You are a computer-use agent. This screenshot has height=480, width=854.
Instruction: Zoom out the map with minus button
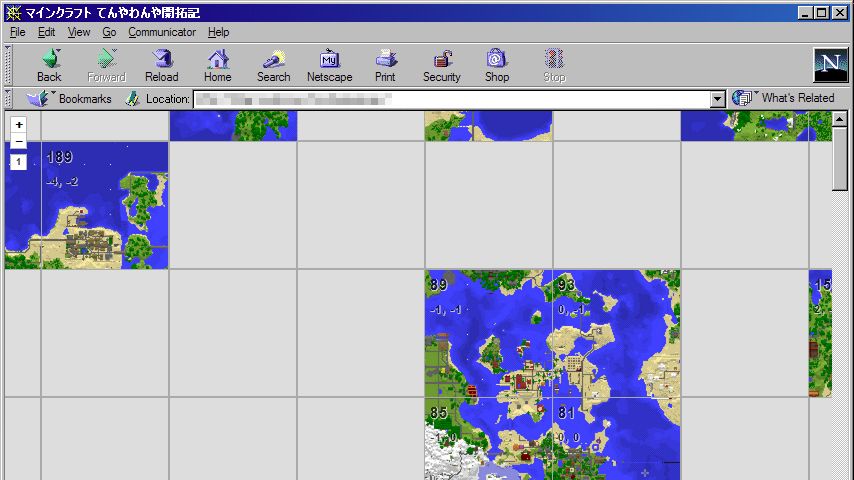[x=19, y=141]
